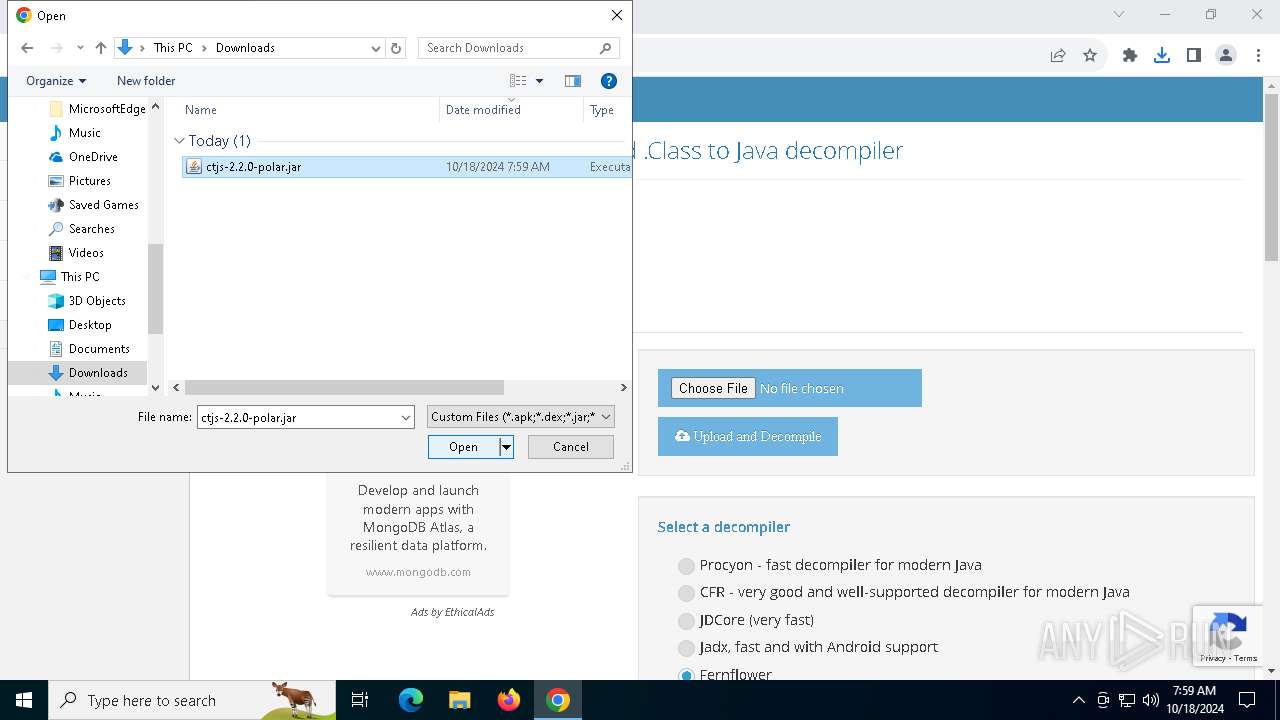The height and width of the screenshot is (720, 1280).
Task: Share this page in Chrome
Action: [1058, 55]
